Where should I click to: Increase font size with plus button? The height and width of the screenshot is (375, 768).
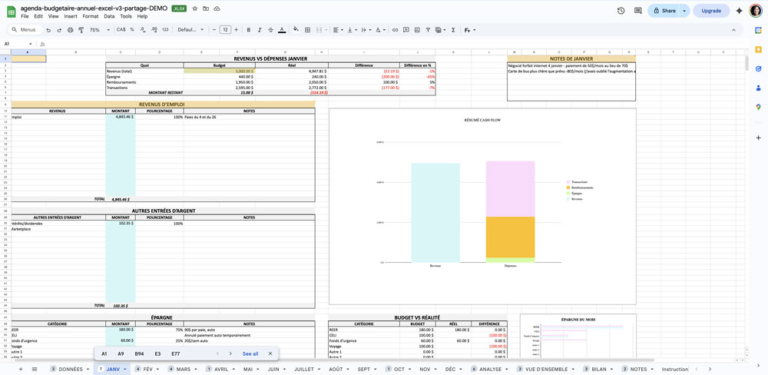[236, 30]
